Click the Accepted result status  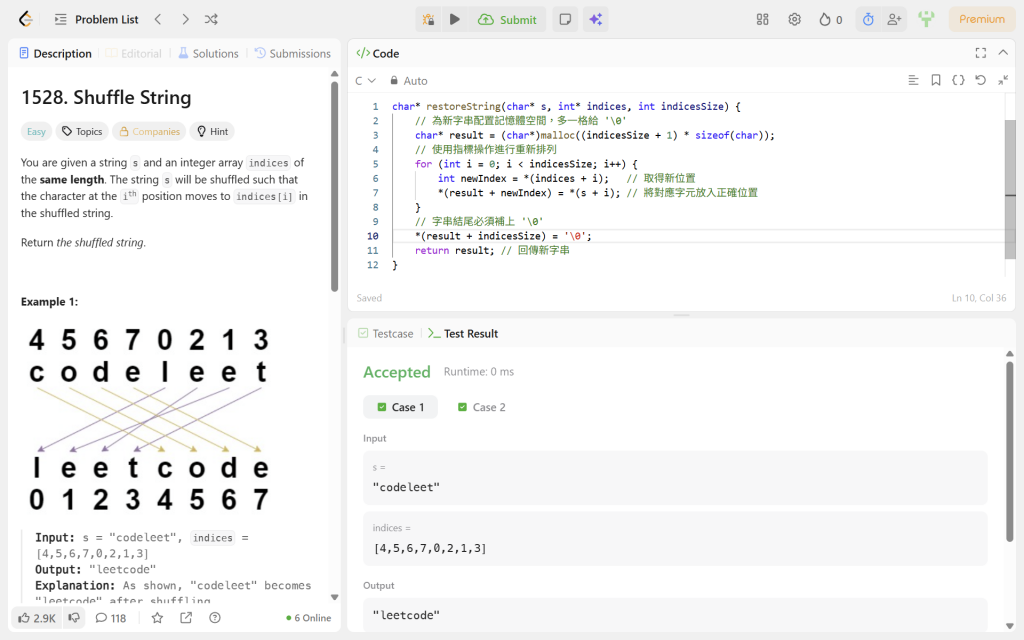[396, 372]
